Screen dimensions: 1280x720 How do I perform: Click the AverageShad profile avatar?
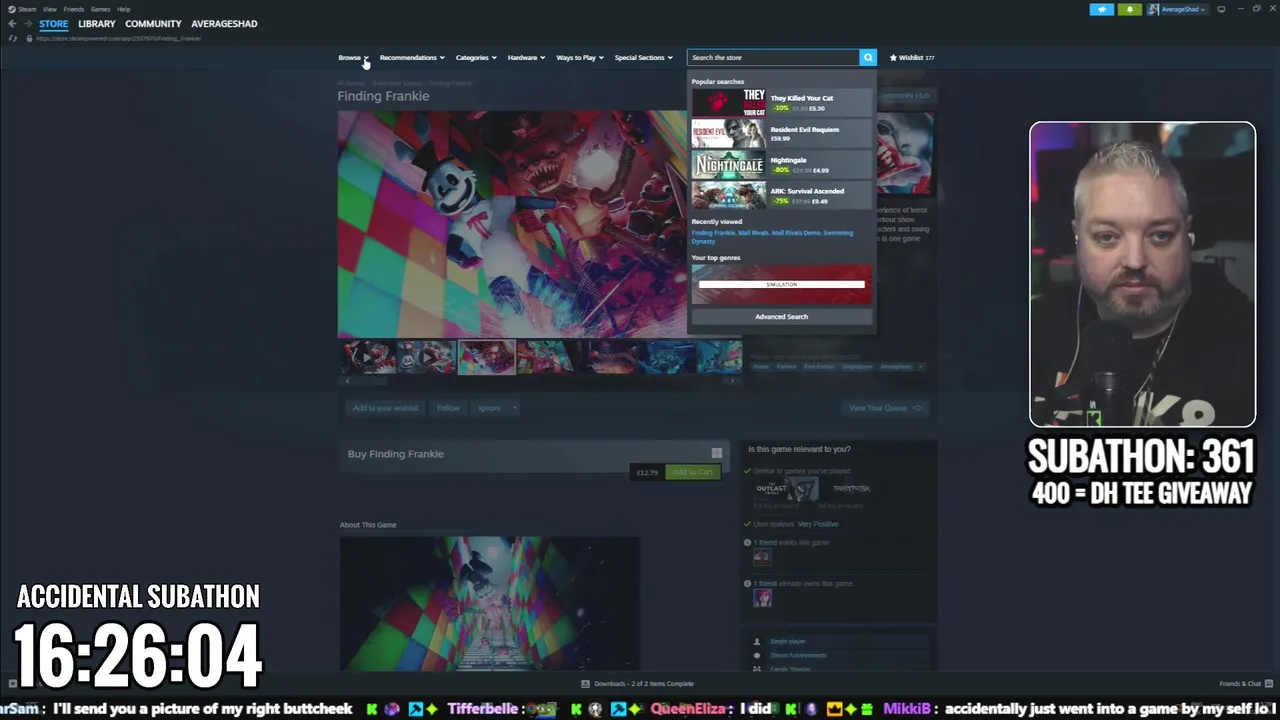click(1153, 9)
